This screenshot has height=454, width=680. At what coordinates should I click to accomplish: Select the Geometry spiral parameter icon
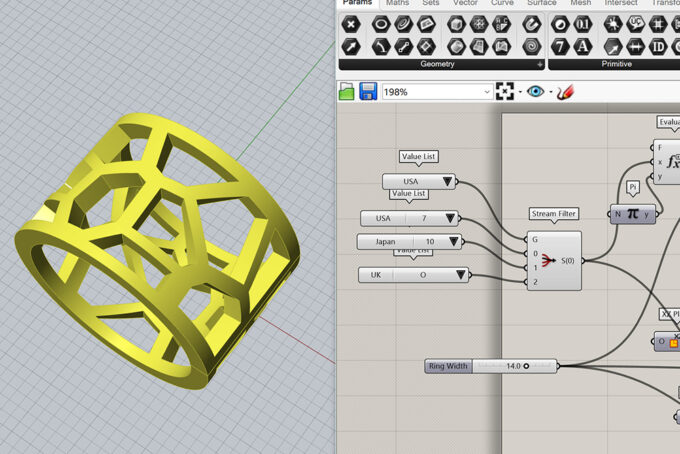click(532, 46)
